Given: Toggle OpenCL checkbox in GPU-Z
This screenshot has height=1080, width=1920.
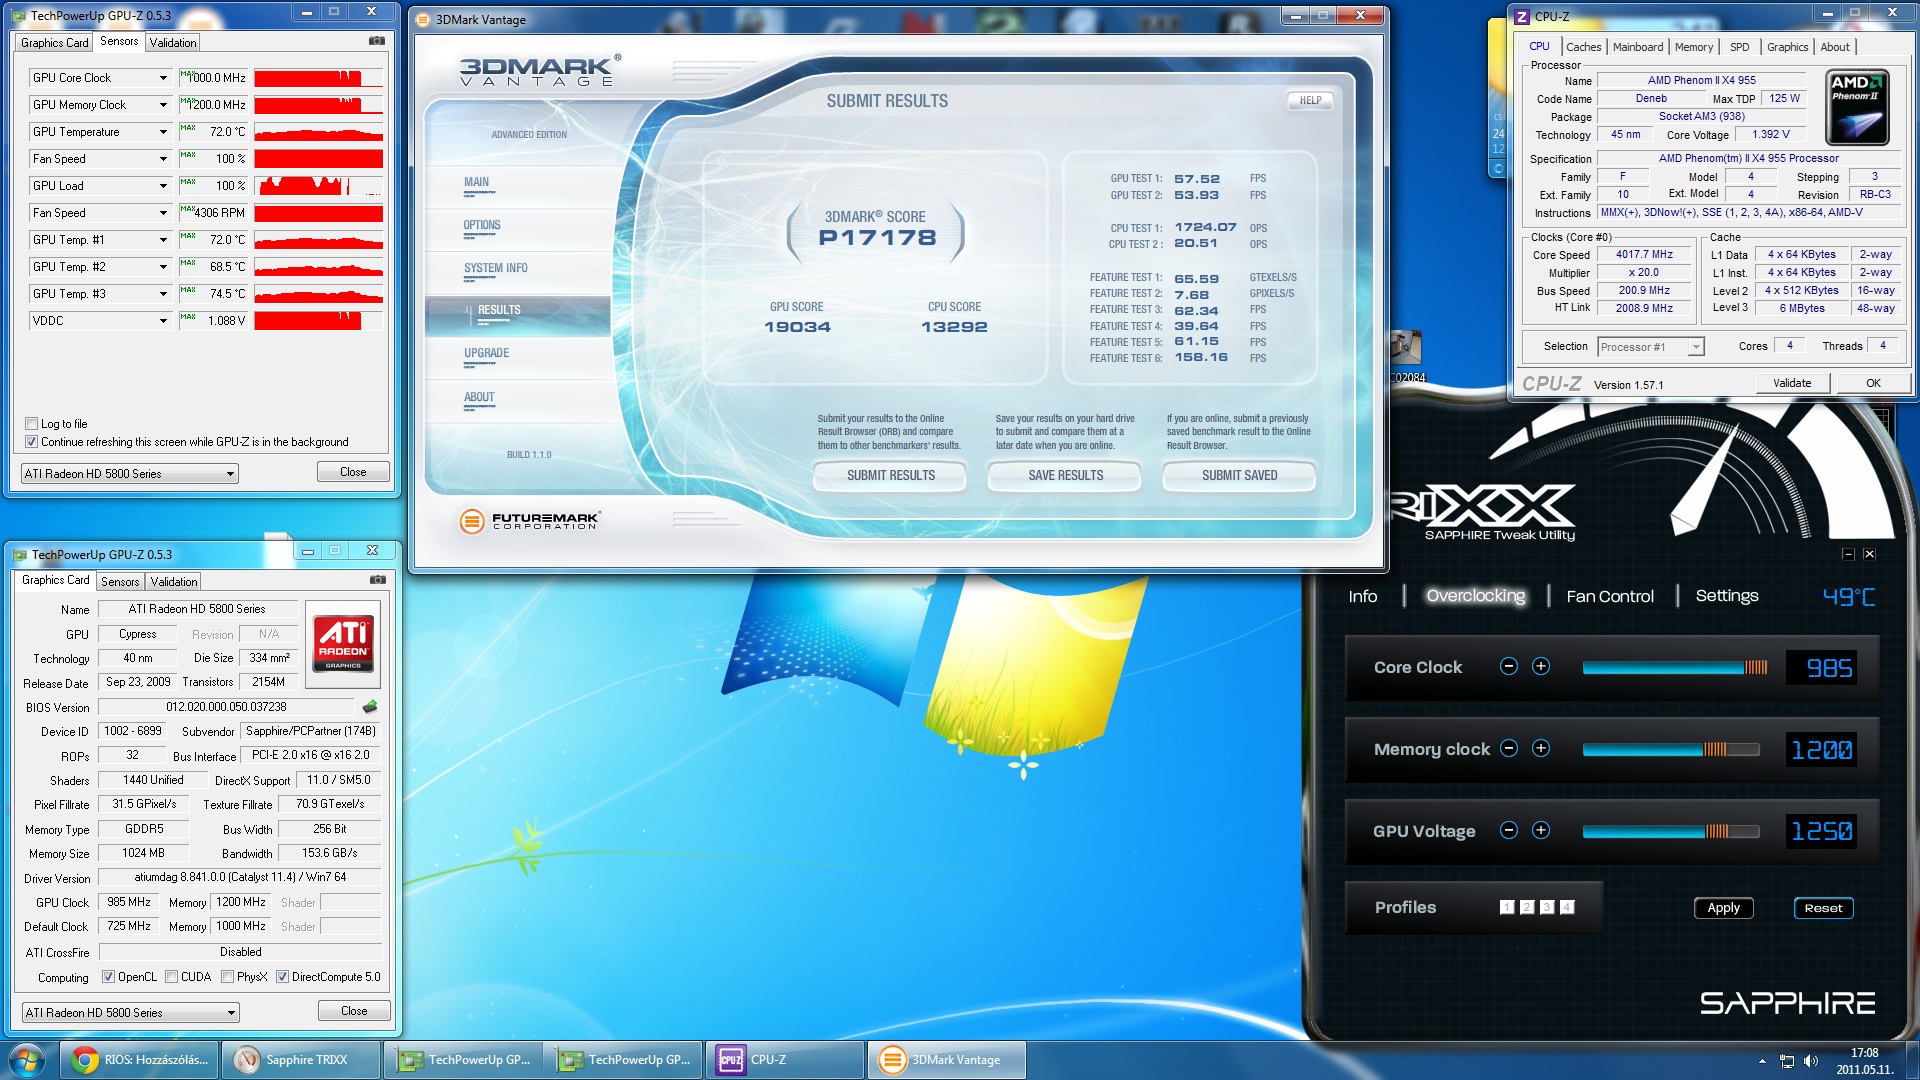Looking at the screenshot, I should point(108,977).
